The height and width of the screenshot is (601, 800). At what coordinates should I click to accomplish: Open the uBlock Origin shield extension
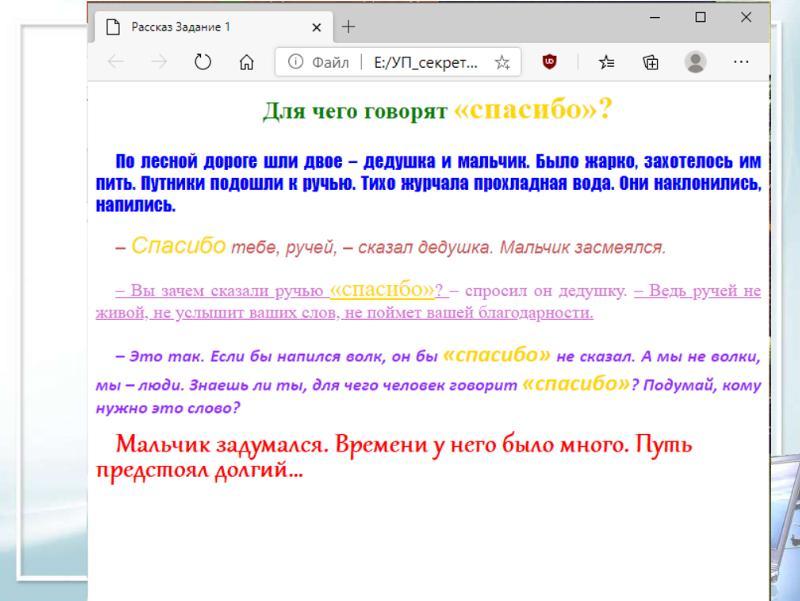coord(549,62)
